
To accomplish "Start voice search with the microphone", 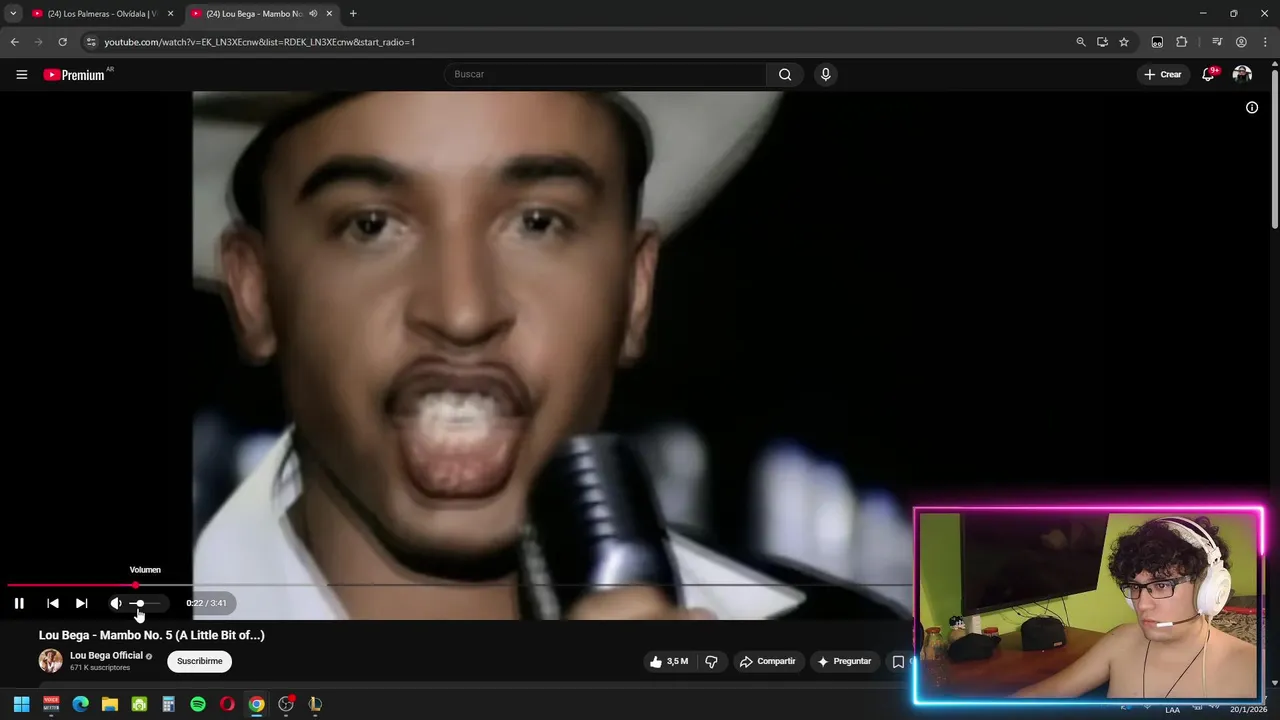I will point(825,74).
